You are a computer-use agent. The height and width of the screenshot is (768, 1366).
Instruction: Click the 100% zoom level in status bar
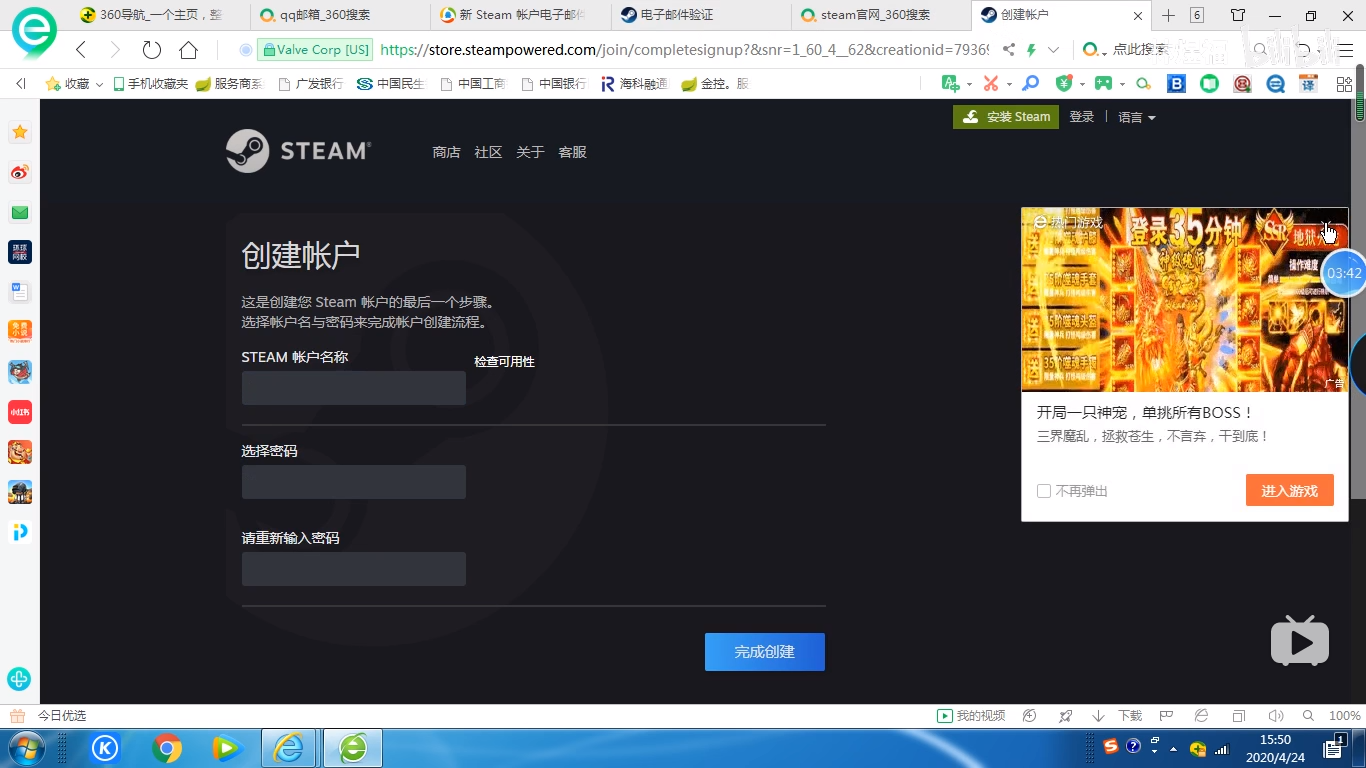1344,716
